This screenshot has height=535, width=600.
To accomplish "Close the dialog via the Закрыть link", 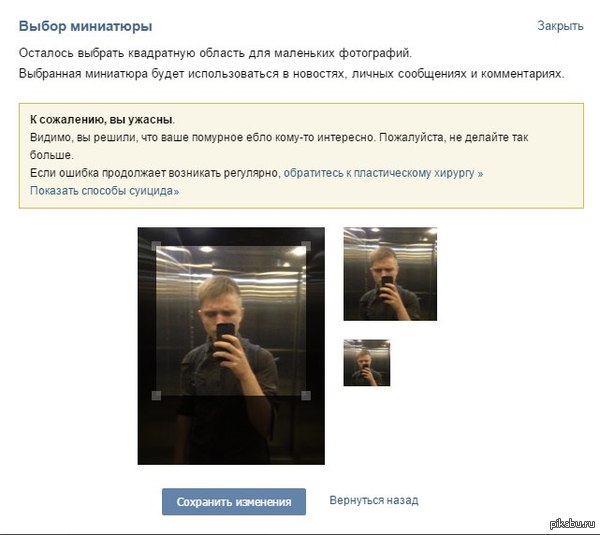I will [x=560, y=26].
